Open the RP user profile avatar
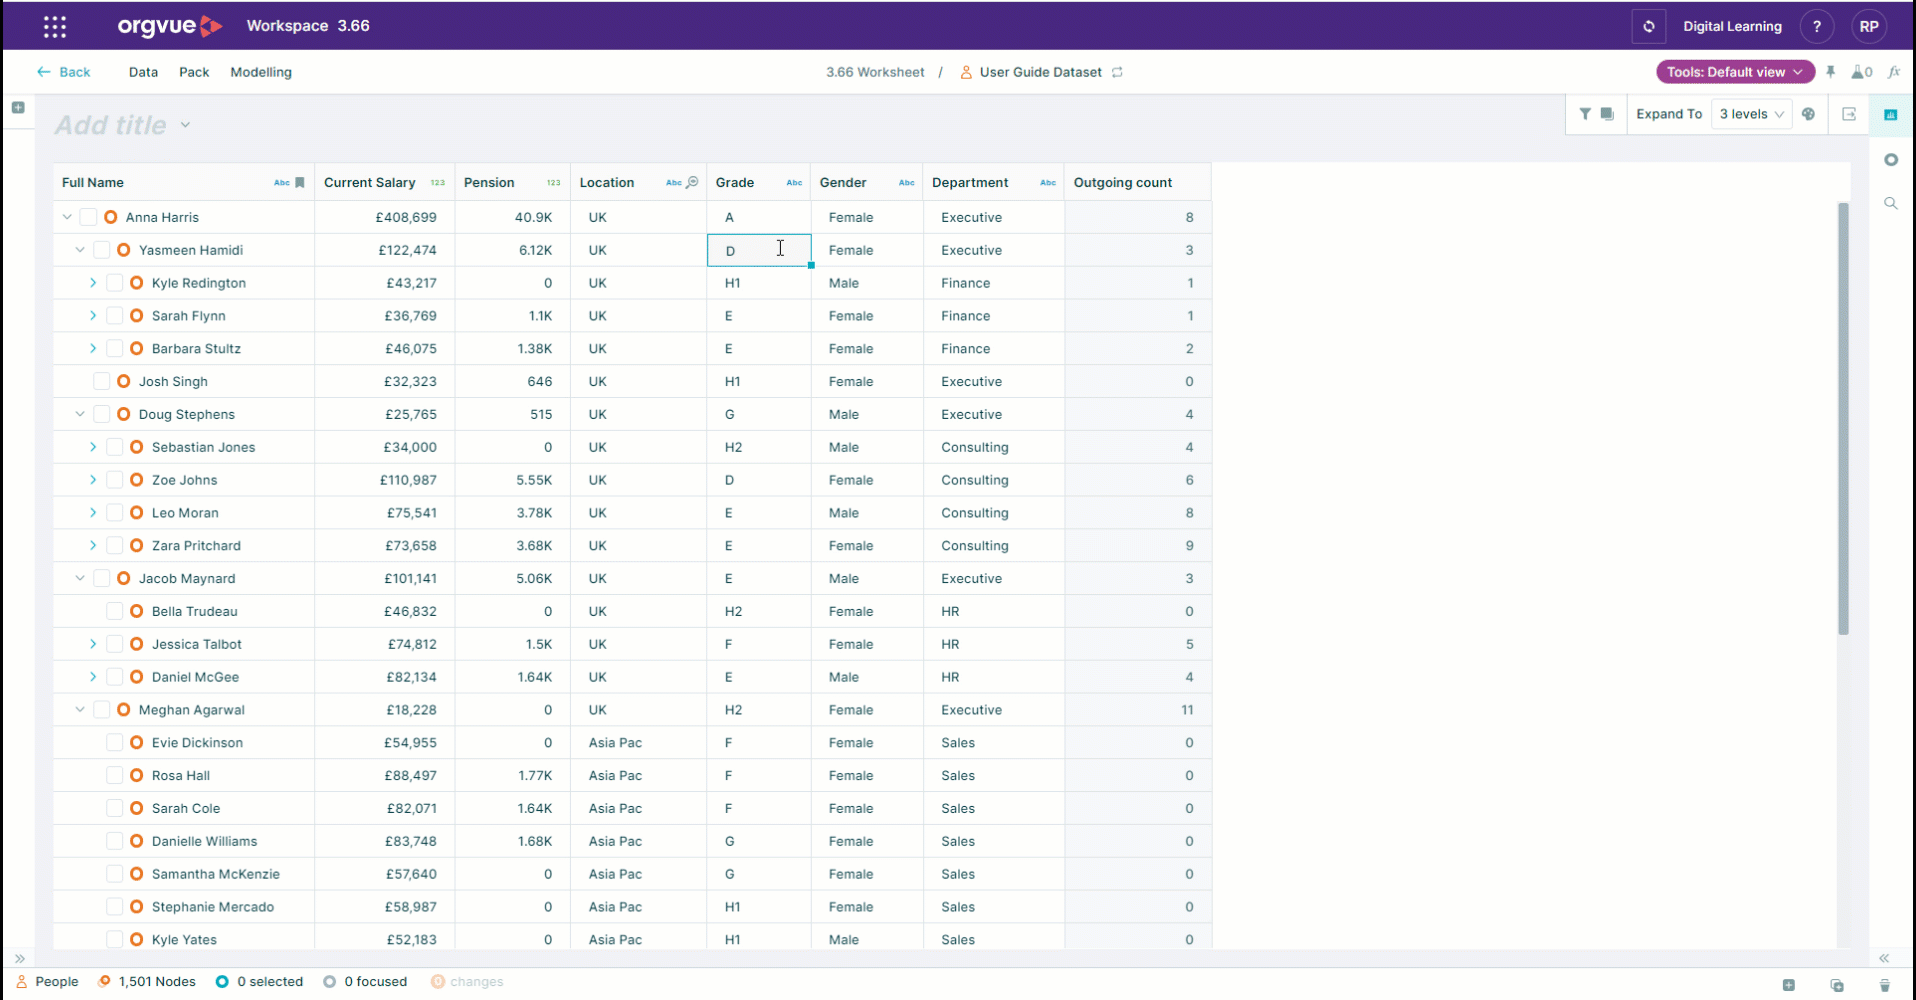The height and width of the screenshot is (1000, 1916). [1869, 27]
